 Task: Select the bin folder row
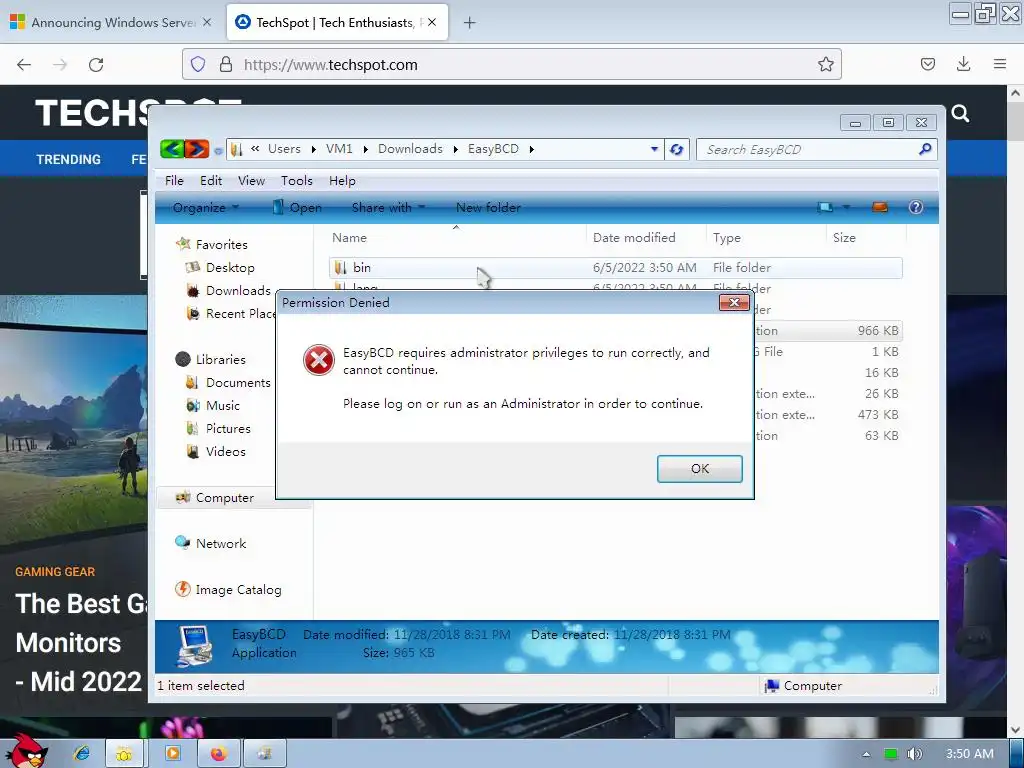616,268
